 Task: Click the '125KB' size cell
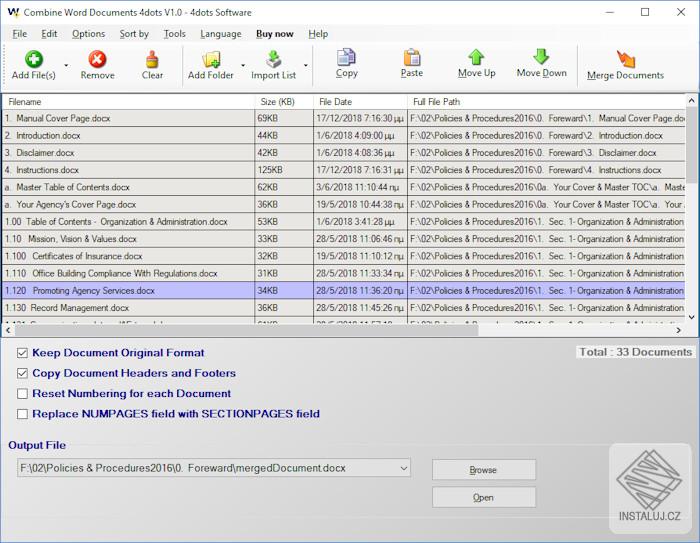[x=284, y=170]
